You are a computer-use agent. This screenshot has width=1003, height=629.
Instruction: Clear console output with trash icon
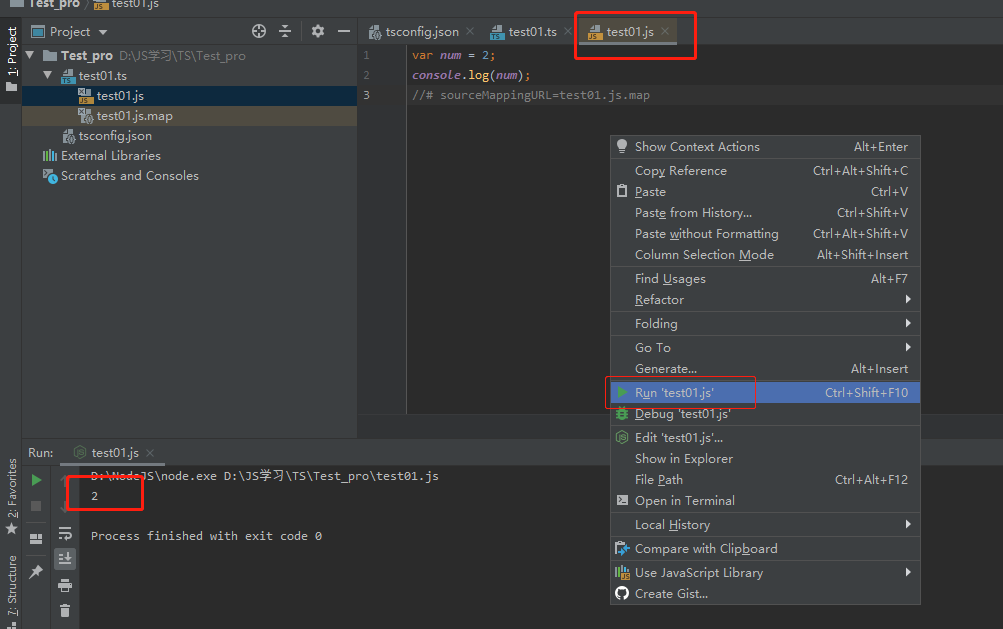(x=65, y=611)
